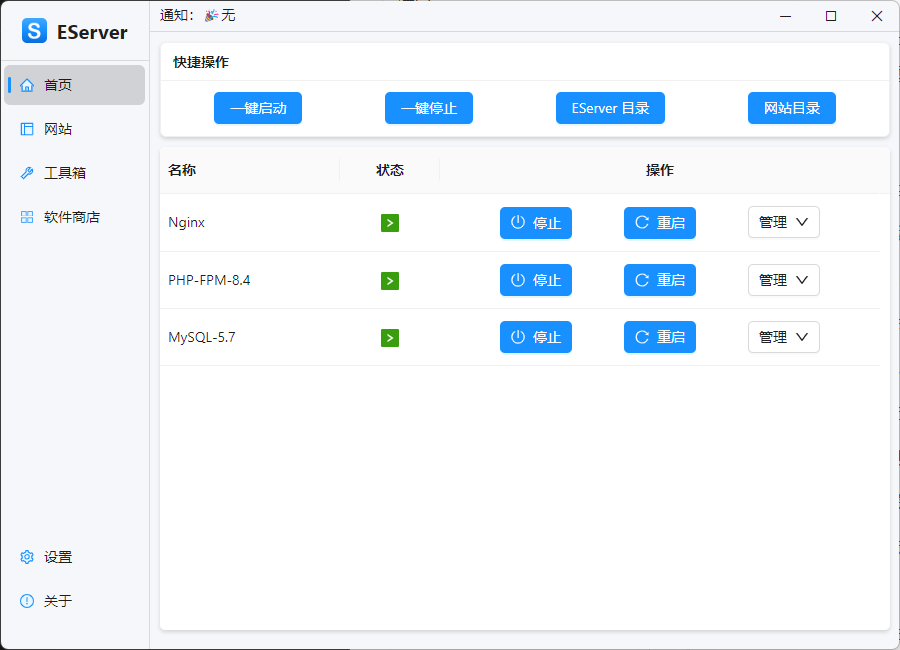Close the EServer window

click(x=876, y=16)
